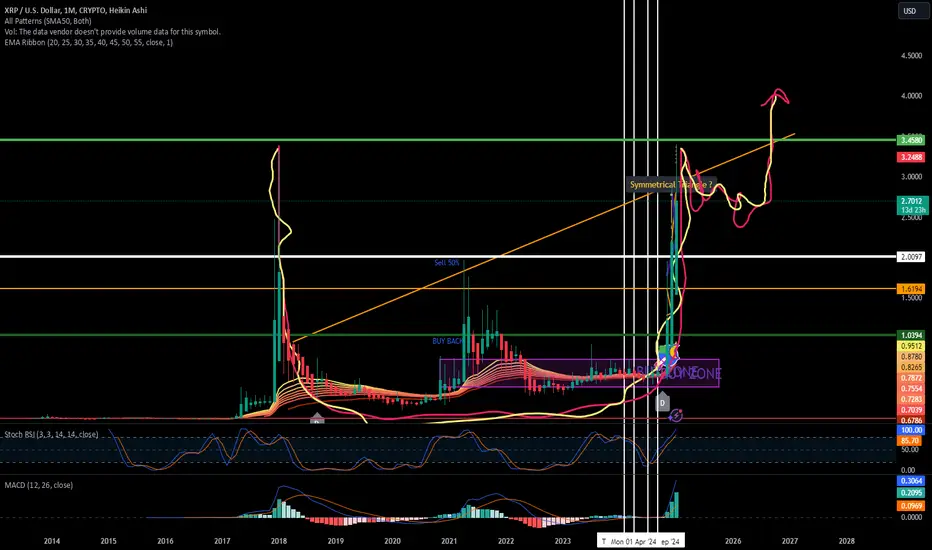Click the 1.5000 price axis tick

911,298
